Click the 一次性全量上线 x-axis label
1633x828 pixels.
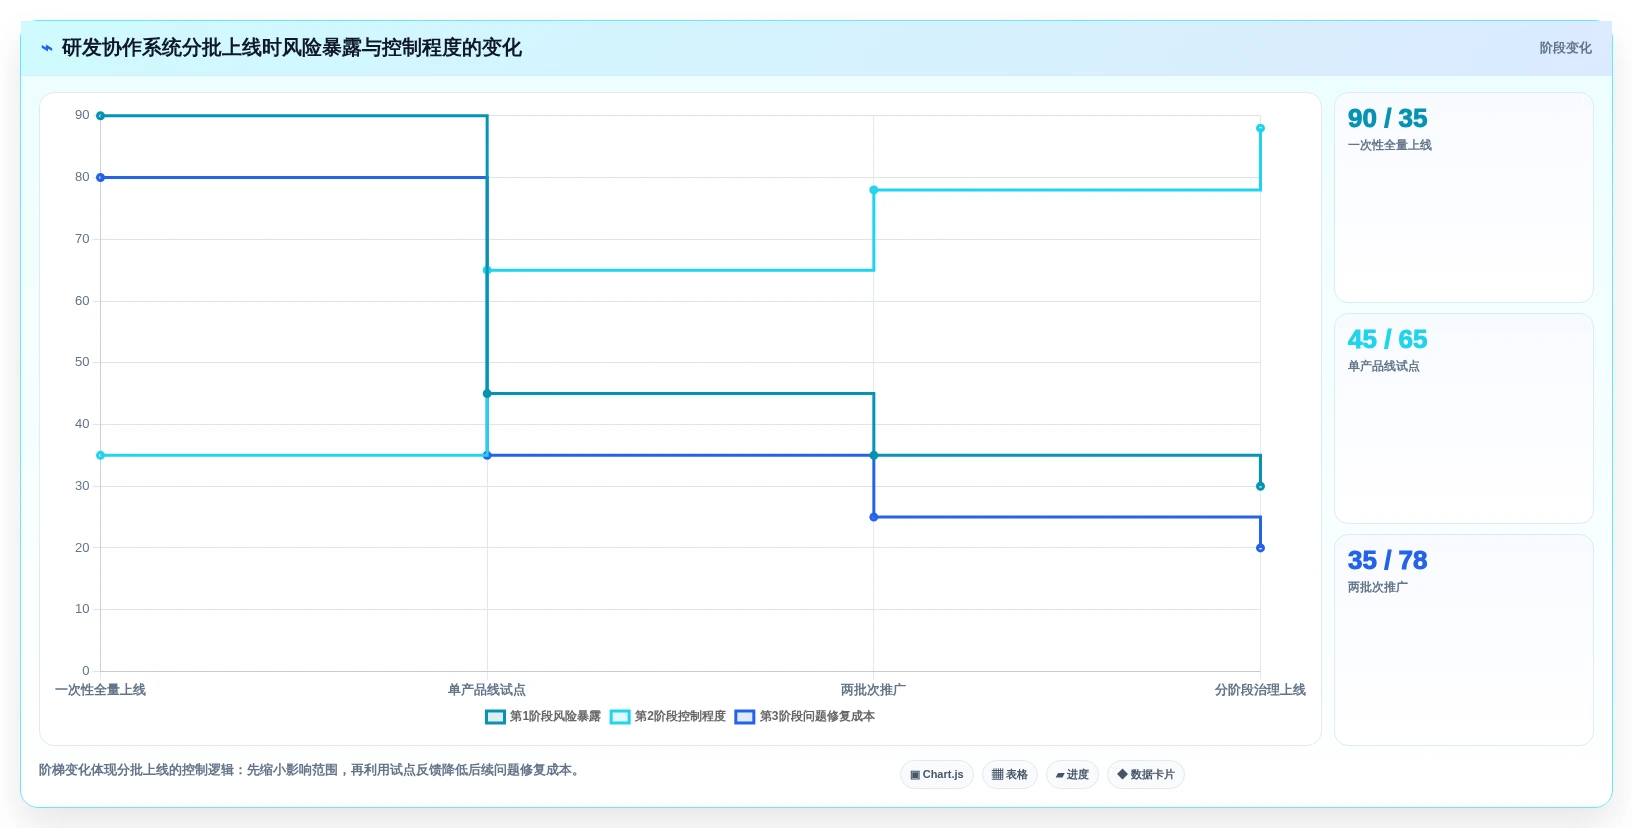pos(100,690)
